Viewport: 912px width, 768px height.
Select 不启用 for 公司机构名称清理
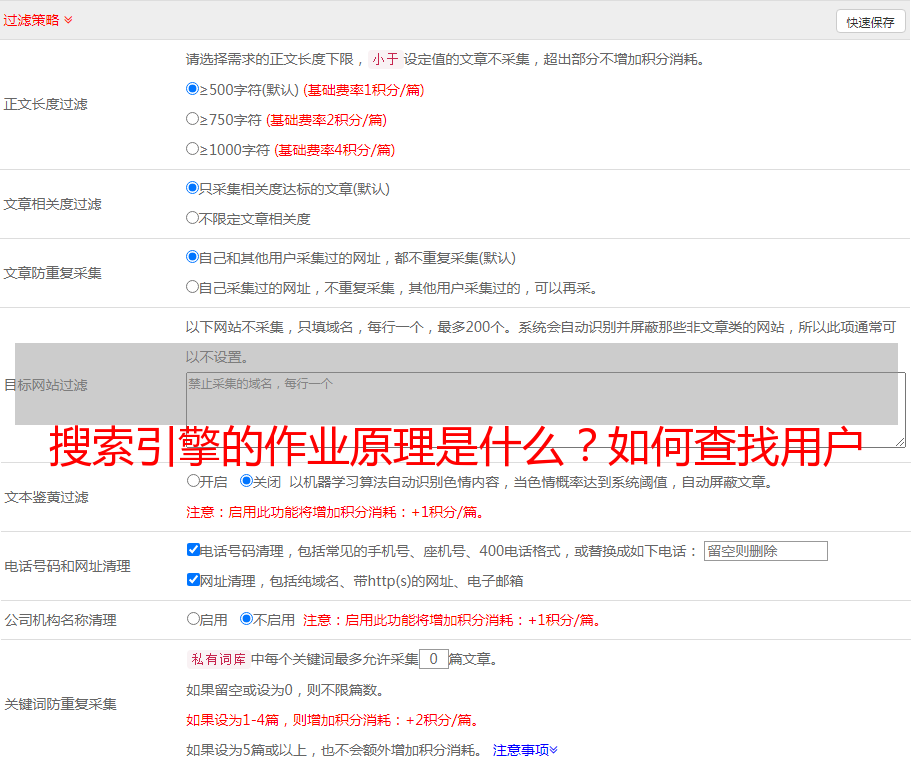[x=246, y=619]
